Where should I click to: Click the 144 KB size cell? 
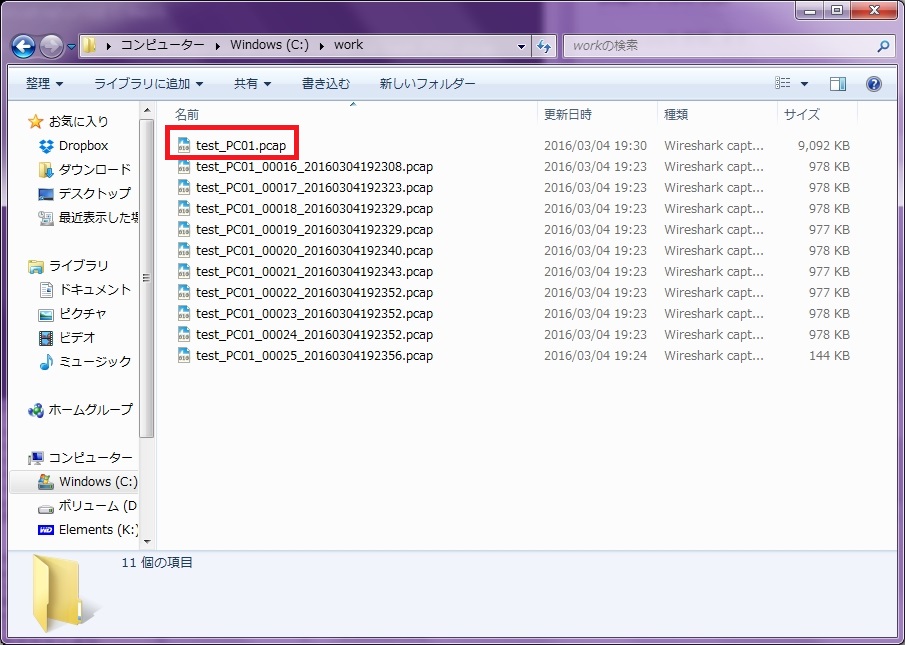[x=829, y=356]
